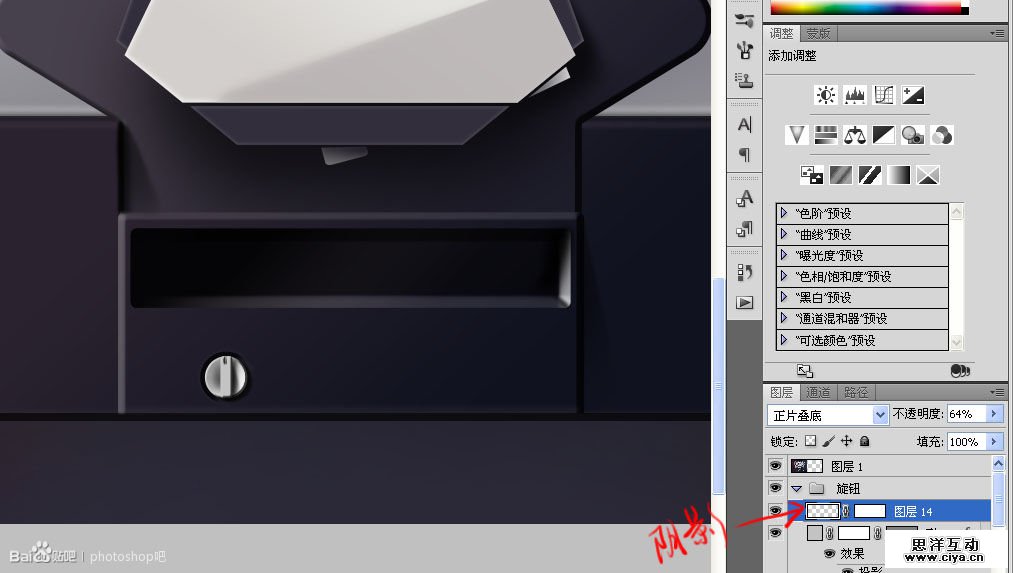Click the presets list scroll-down arrow

(956, 342)
